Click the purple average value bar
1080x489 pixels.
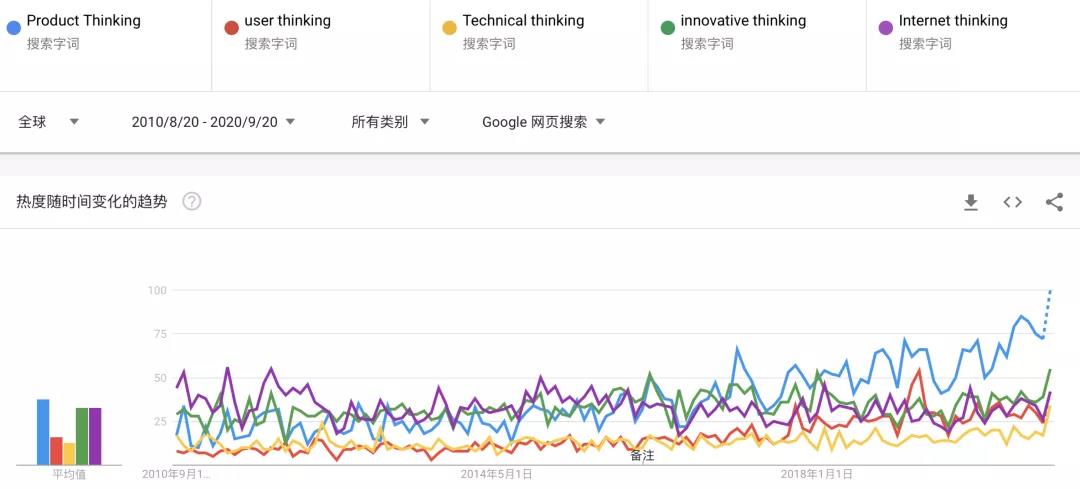coord(95,436)
